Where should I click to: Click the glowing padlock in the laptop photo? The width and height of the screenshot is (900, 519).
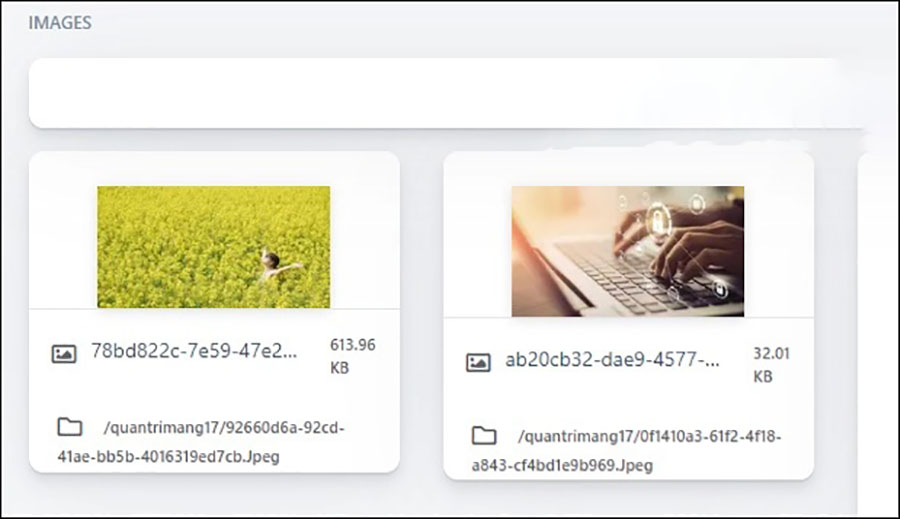pos(658,220)
